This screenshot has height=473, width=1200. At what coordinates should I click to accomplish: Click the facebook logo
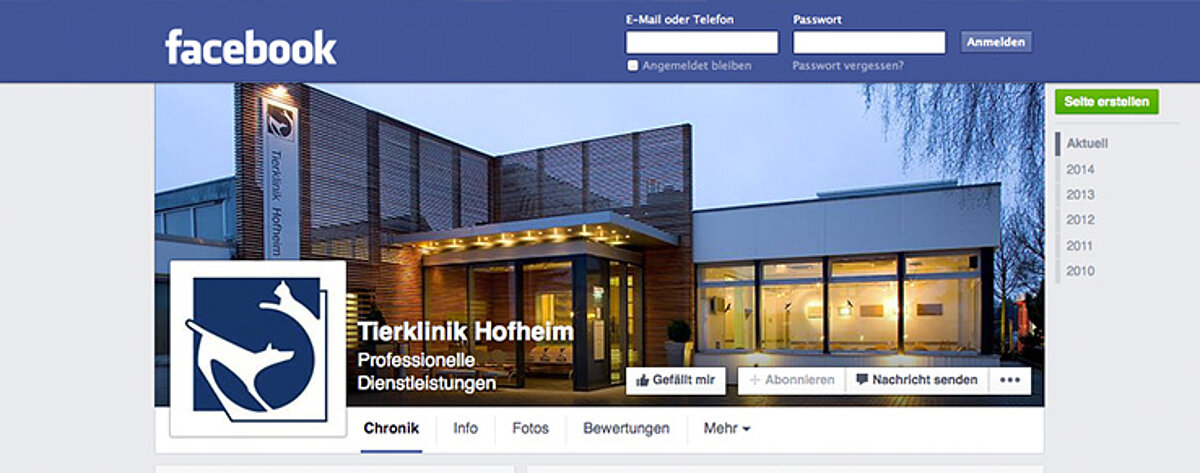point(251,47)
